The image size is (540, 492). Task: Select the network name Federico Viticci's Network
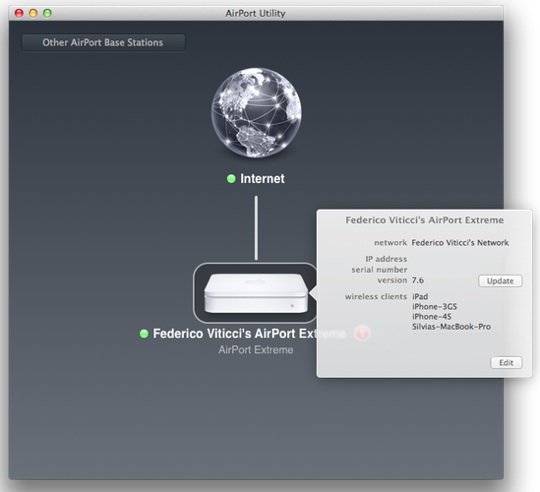coord(460,243)
